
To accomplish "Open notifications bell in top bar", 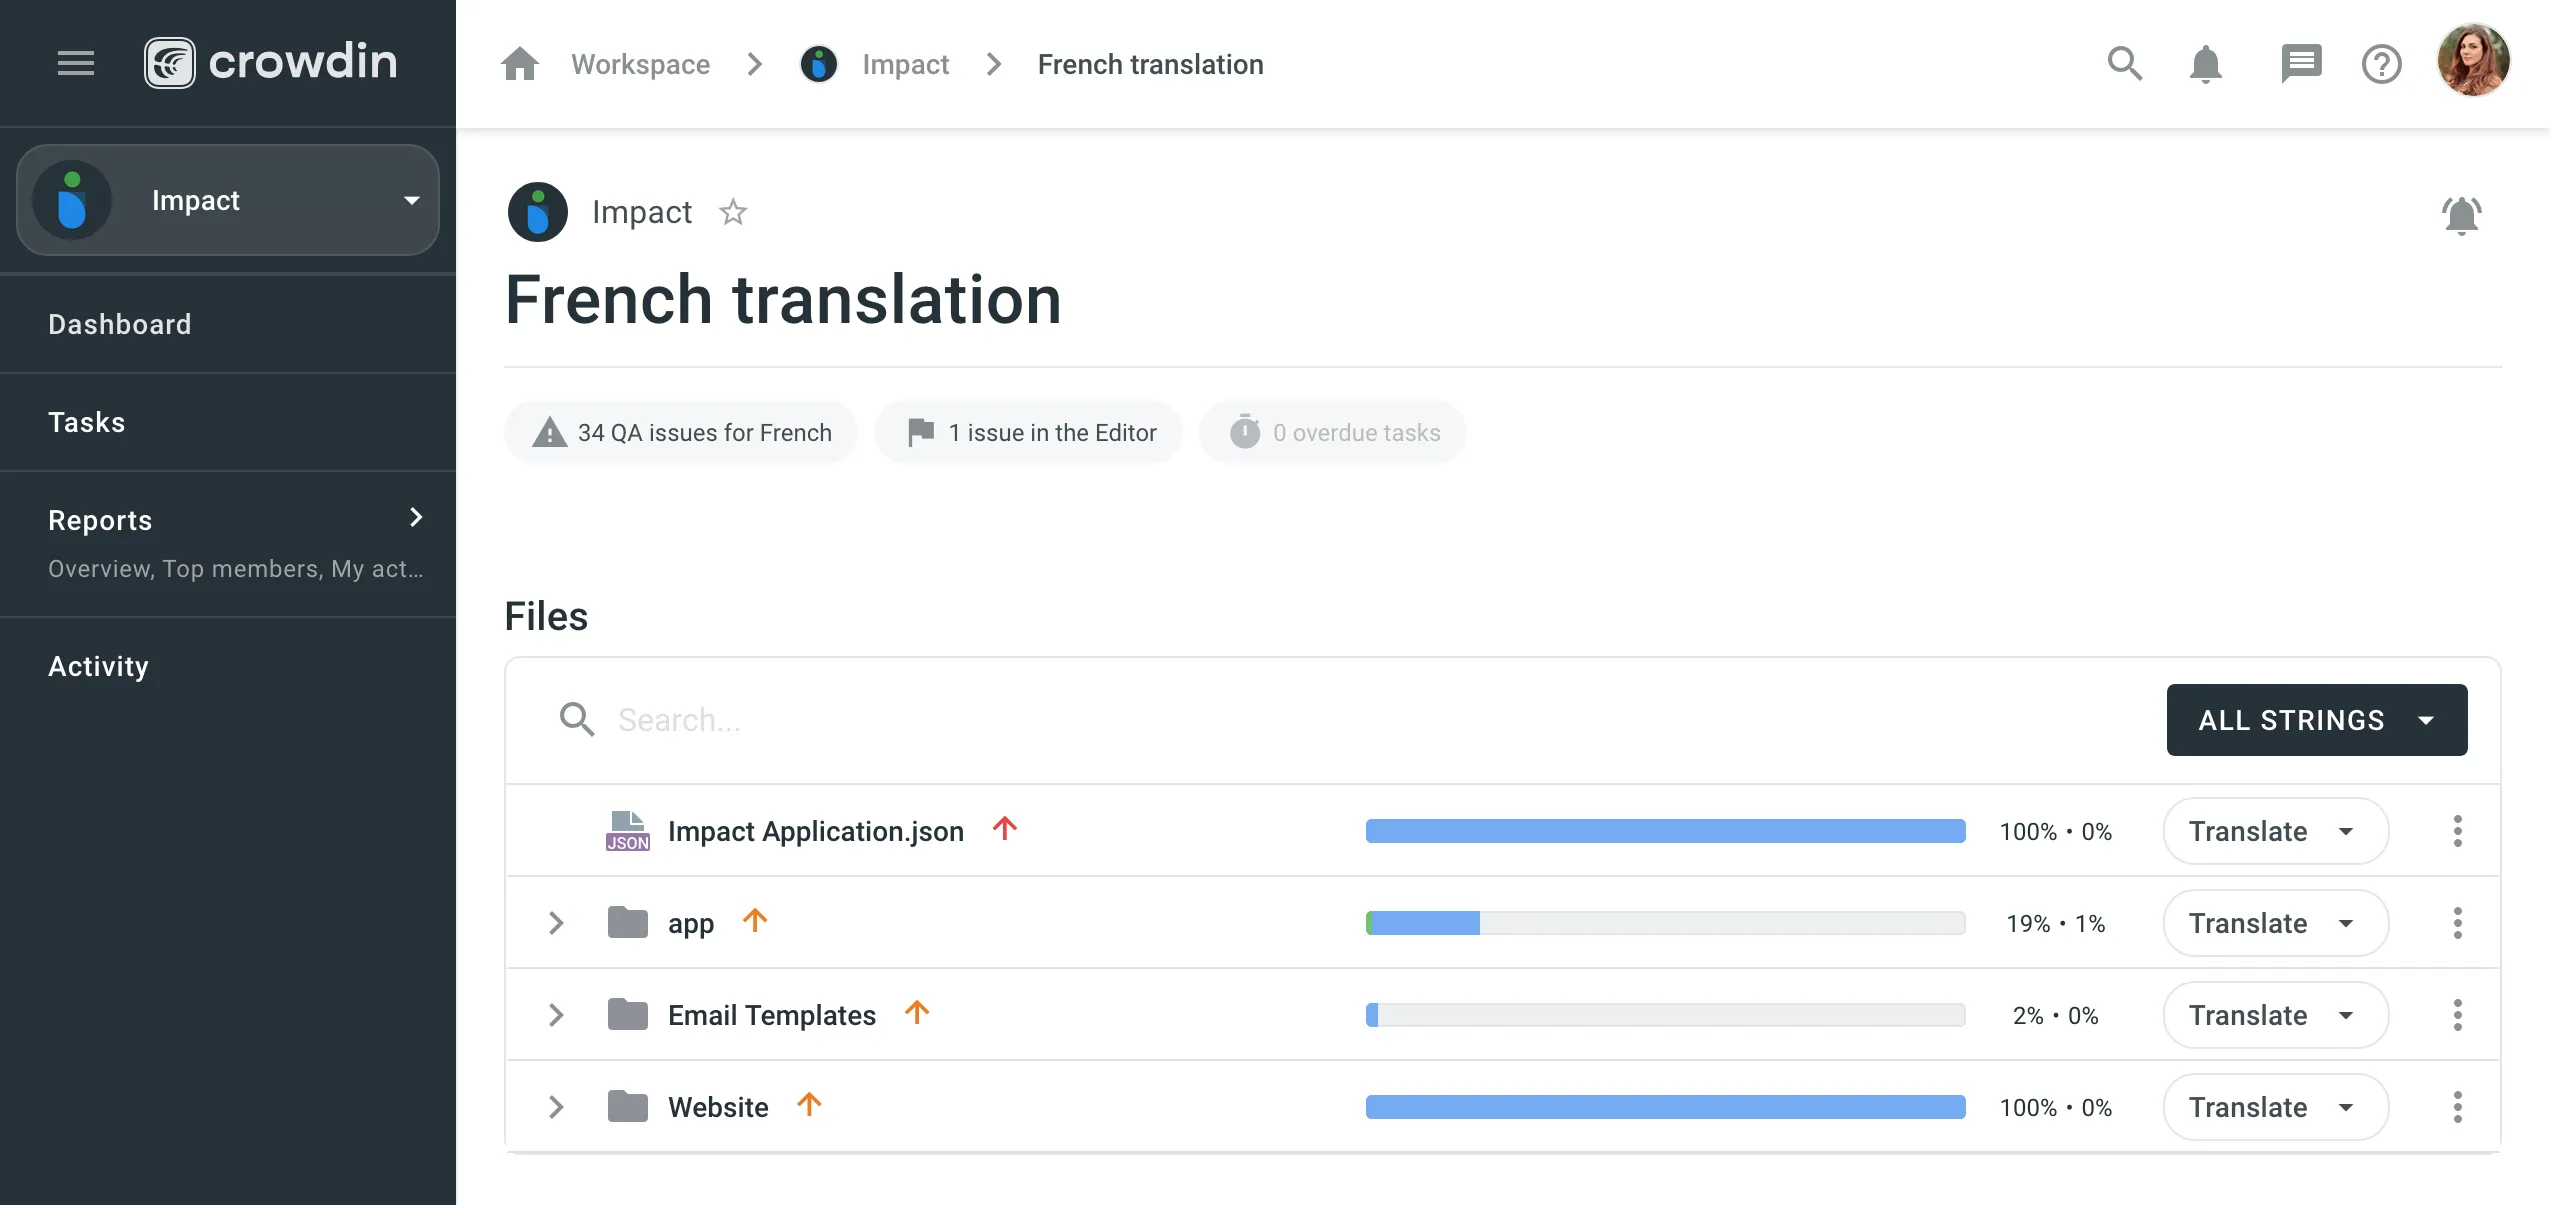I will (2205, 64).
